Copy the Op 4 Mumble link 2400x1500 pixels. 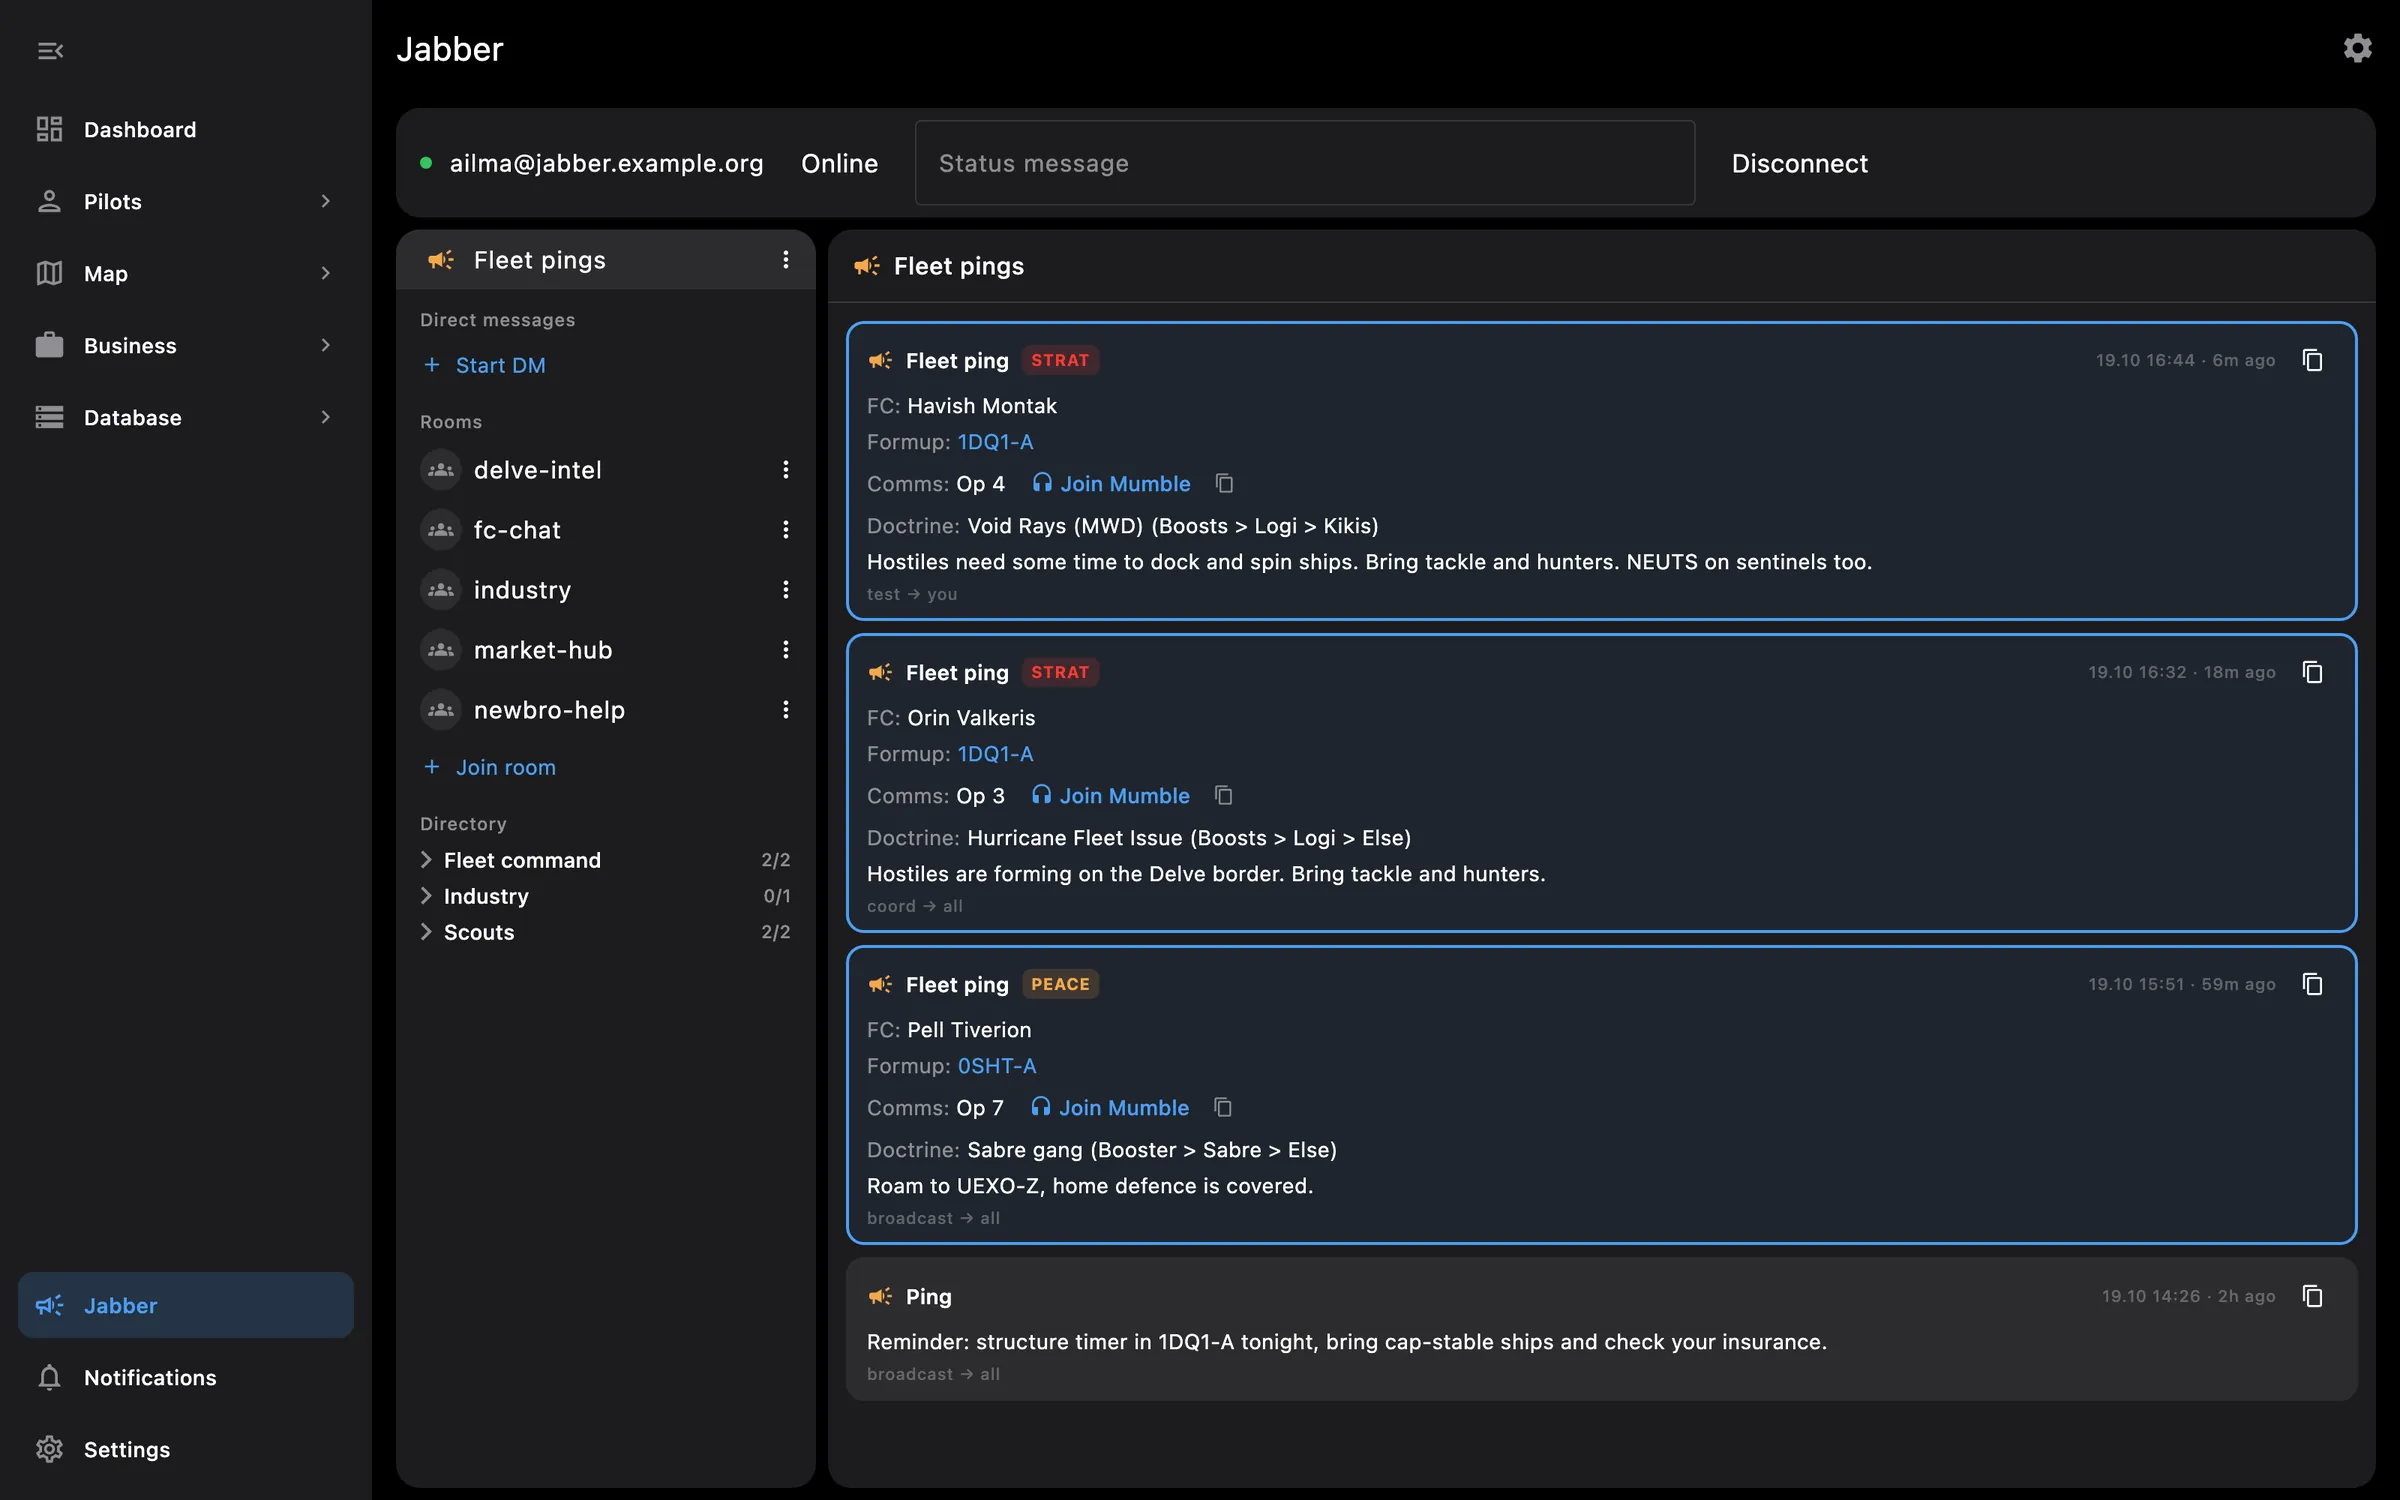[1224, 484]
